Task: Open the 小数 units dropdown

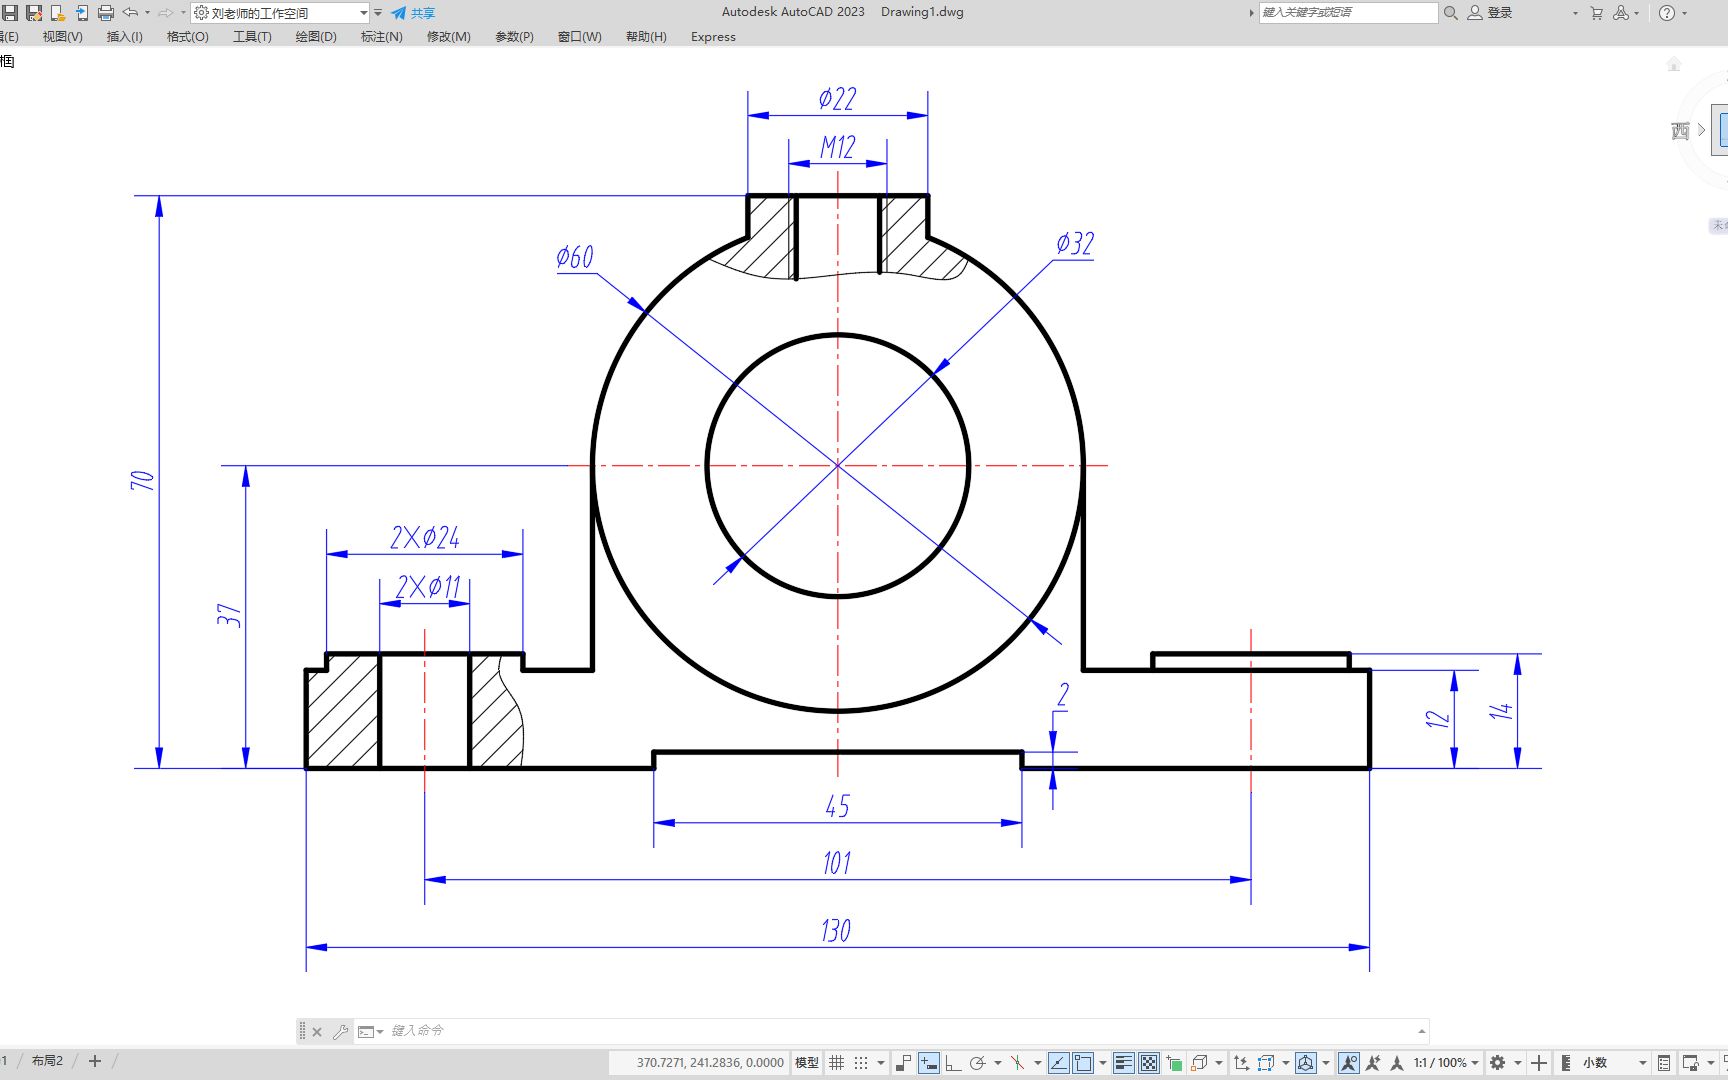Action: point(1612,1063)
